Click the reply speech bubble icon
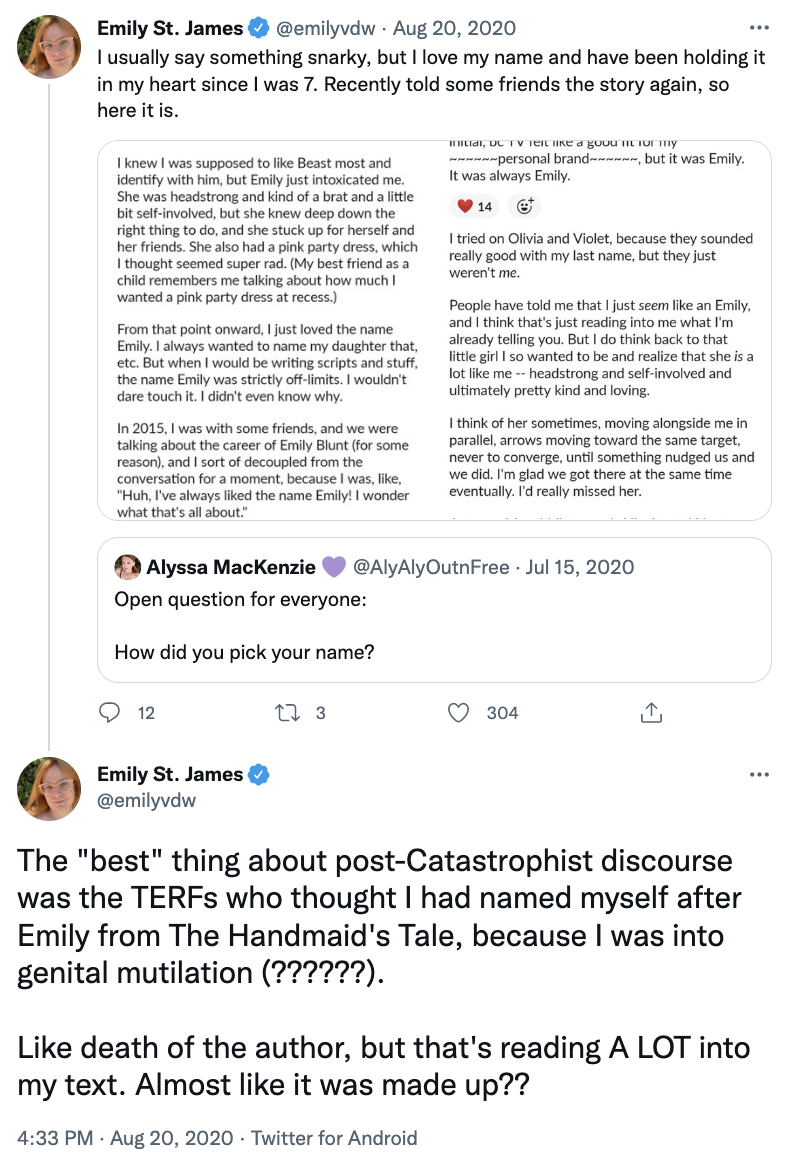Screen dimensions: 790x1168 coord(111,712)
